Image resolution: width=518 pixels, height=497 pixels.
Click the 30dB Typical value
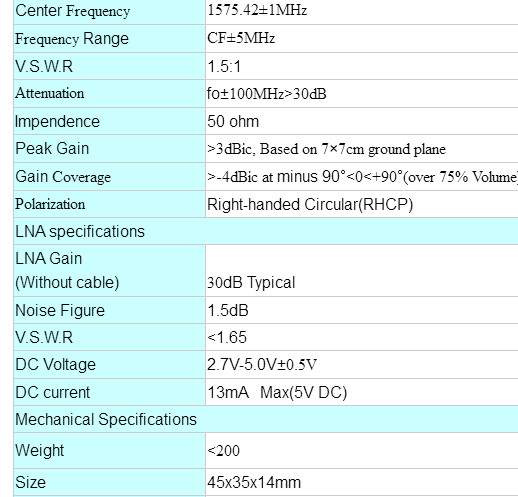pyautogui.click(x=251, y=282)
